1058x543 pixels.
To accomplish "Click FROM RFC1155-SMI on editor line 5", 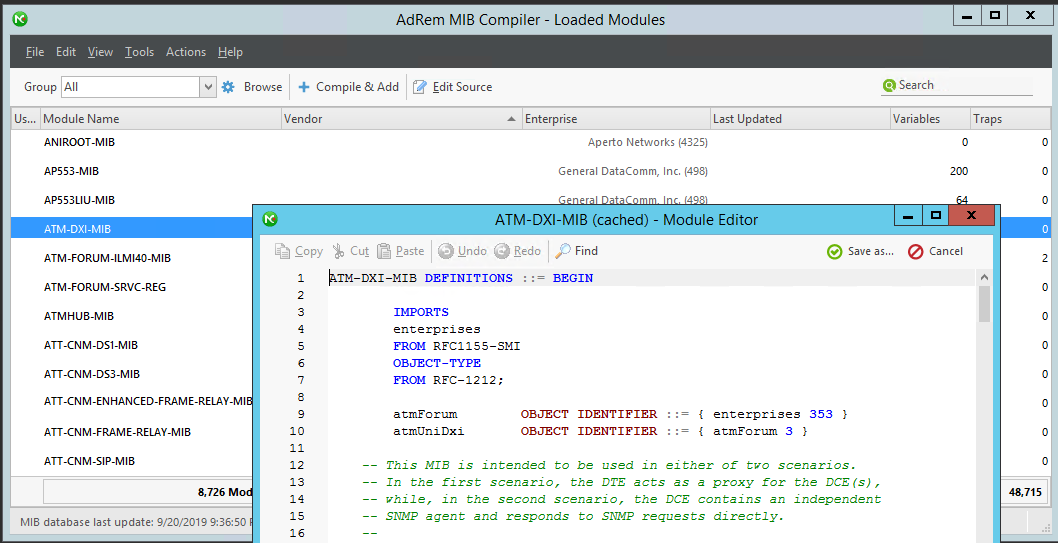I will click(457, 346).
